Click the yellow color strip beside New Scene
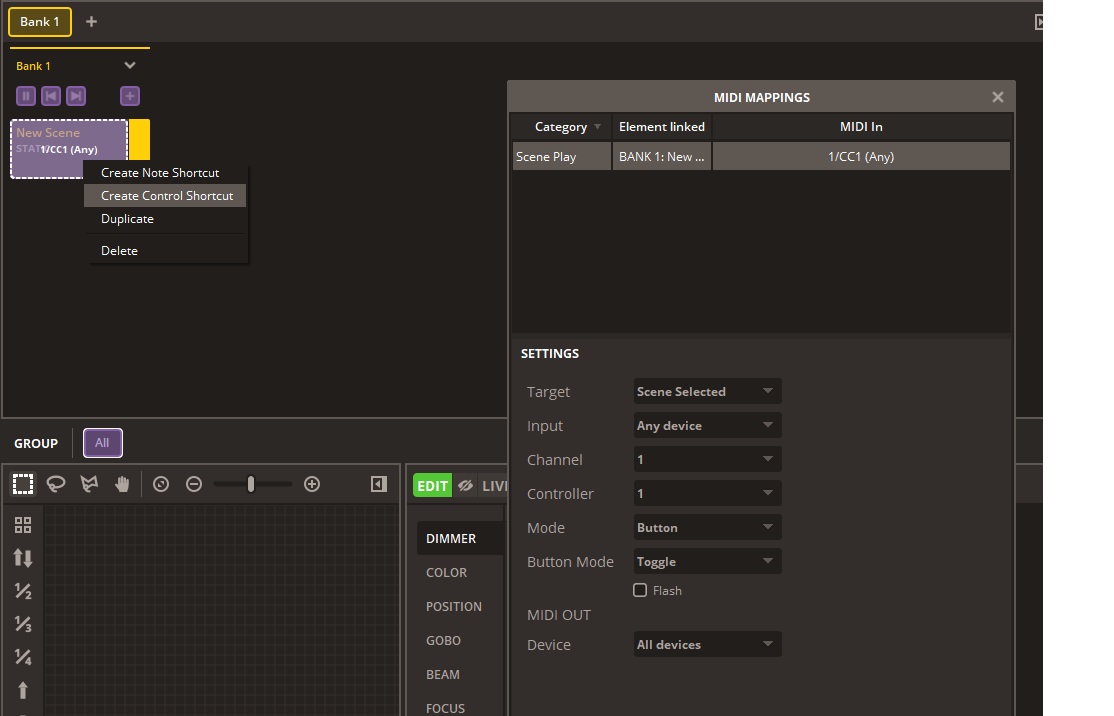This screenshot has width=1114, height=716. [139, 139]
